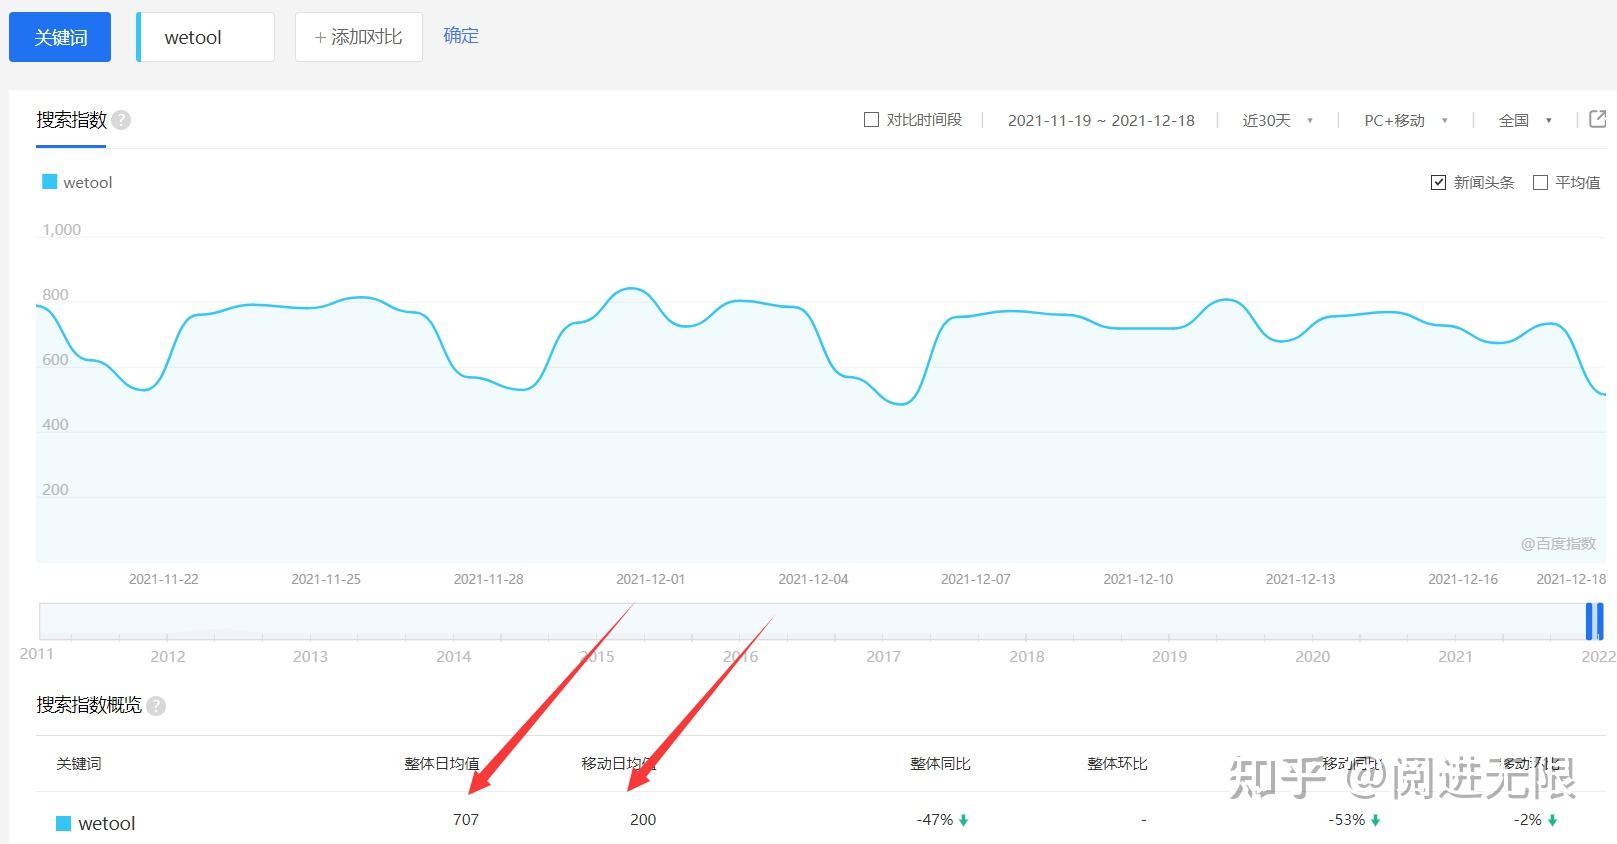Screen dimensions: 1617x844
Task: Confirm with the 确定 link
Action: 461,36
